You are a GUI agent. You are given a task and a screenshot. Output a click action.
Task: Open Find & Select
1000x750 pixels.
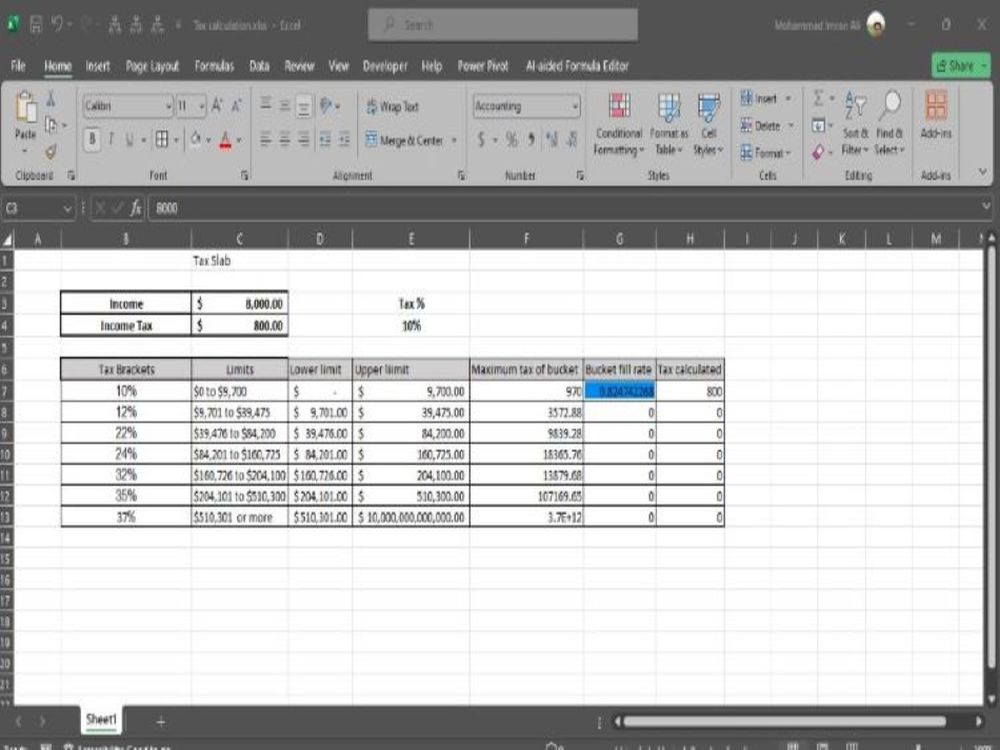pos(890,124)
